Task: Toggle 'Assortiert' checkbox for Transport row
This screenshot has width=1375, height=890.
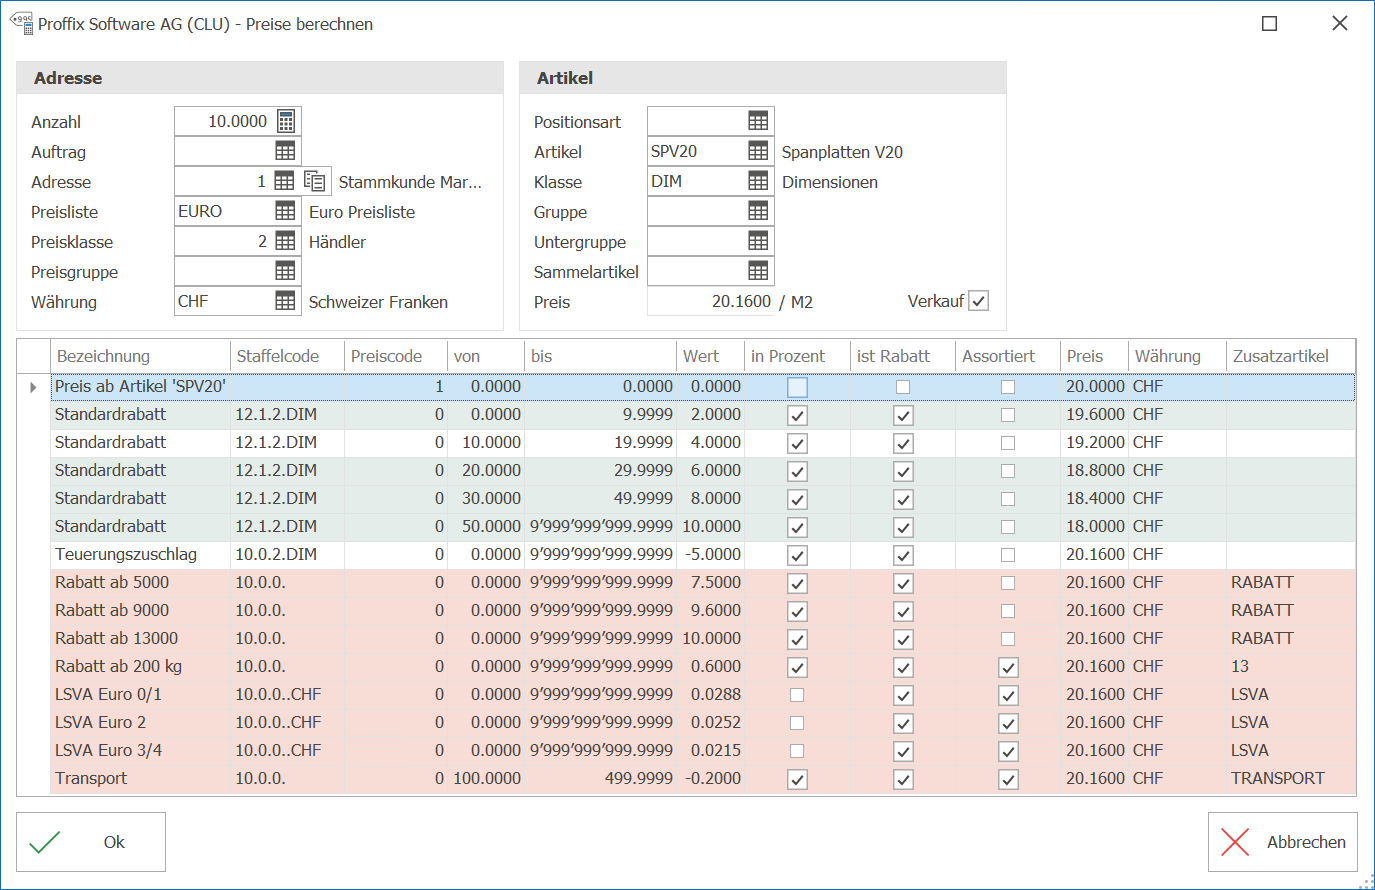Action: 1008,779
